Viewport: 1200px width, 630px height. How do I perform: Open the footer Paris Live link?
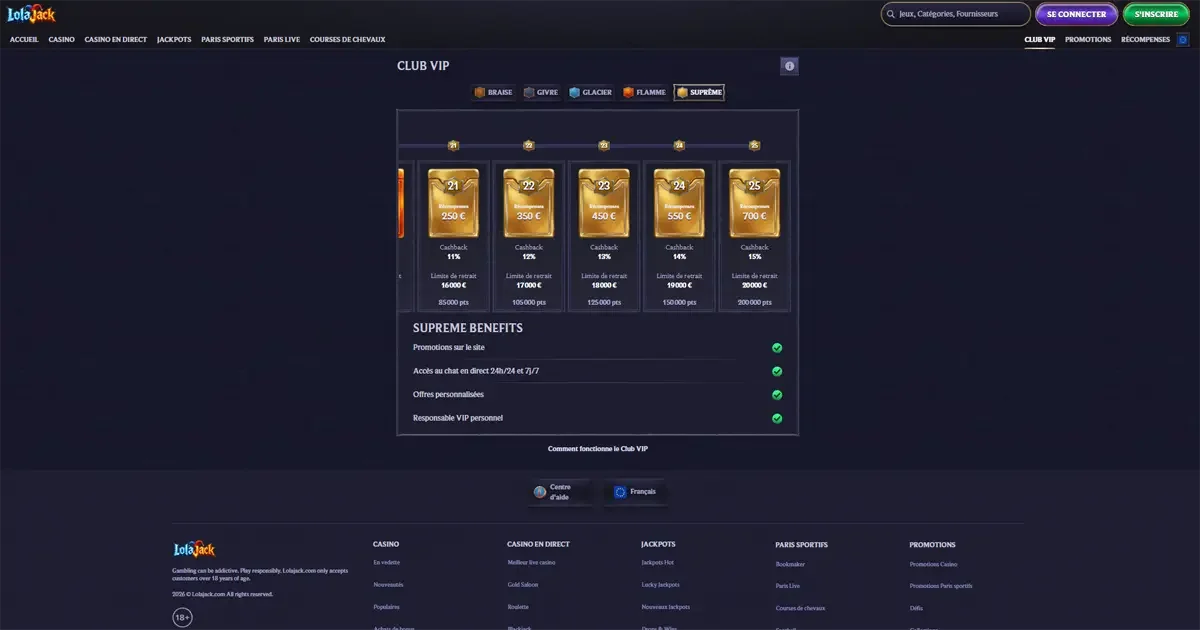pos(788,585)
